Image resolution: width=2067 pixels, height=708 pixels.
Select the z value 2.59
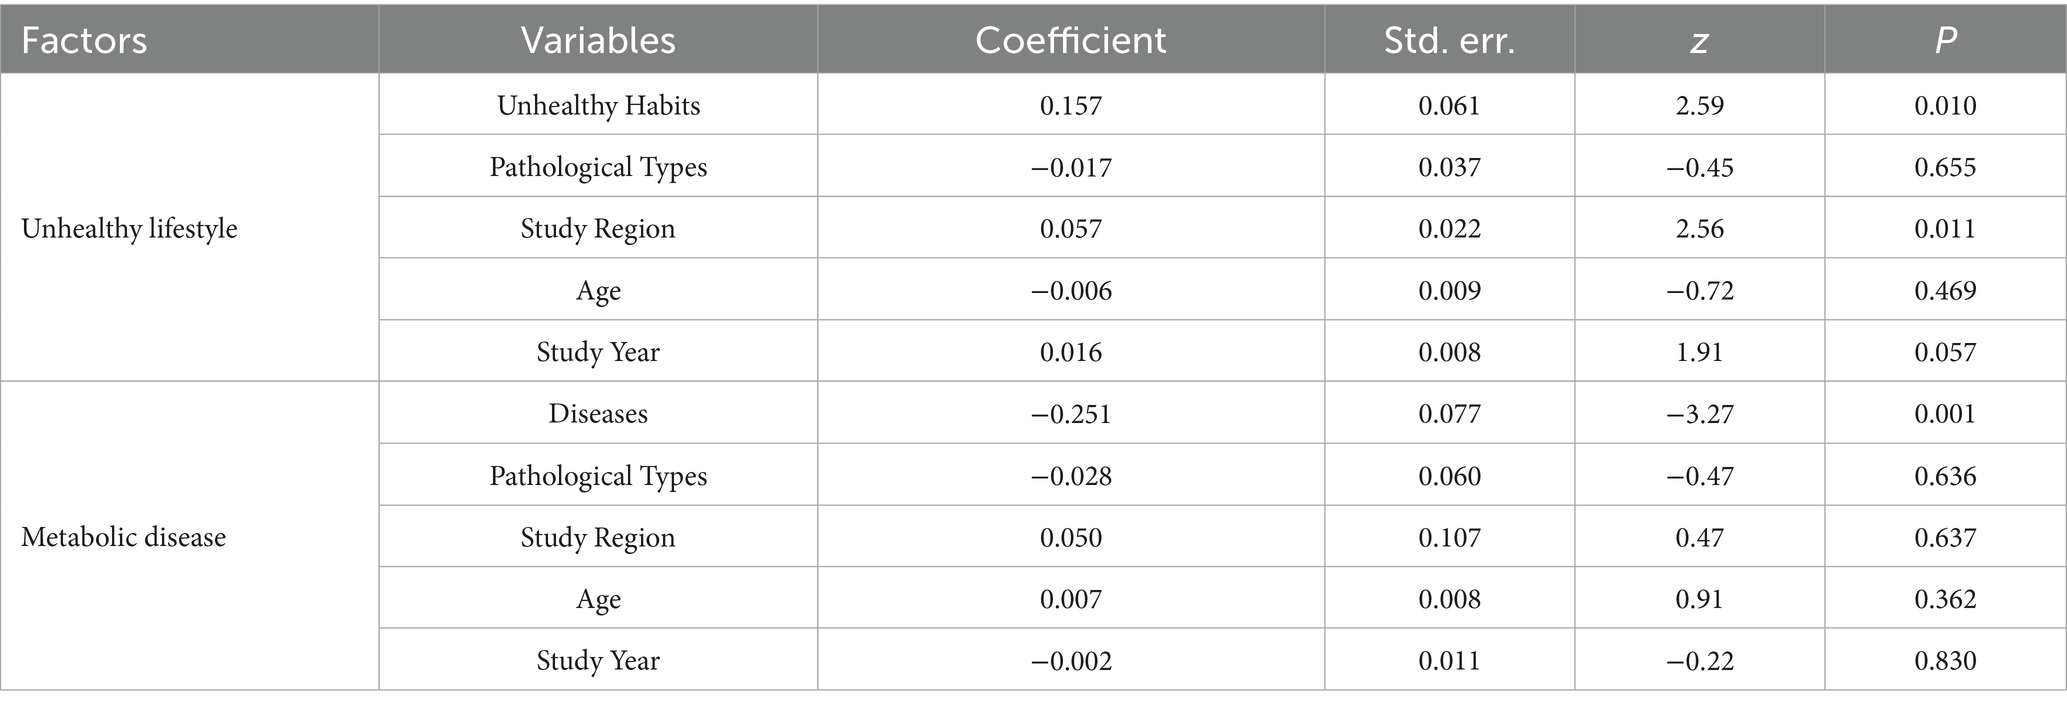coord(1699,106)
